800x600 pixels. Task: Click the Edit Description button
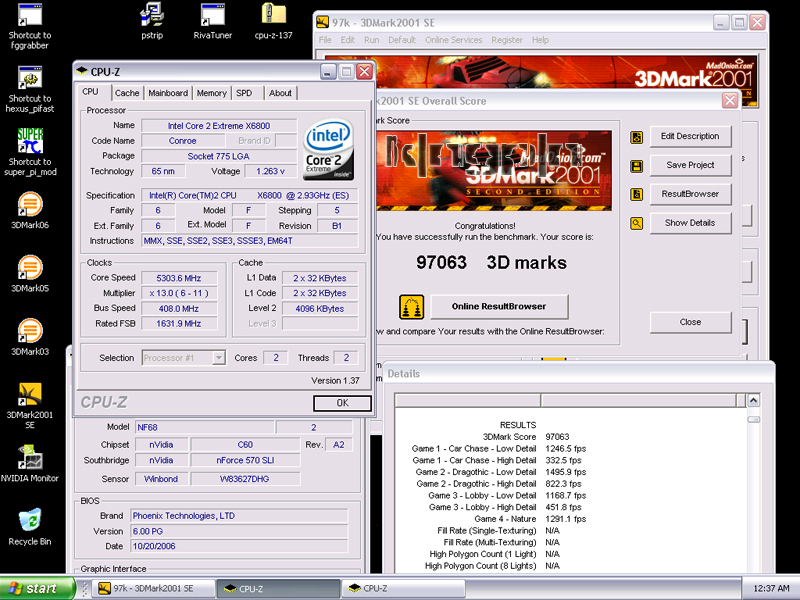[x=690, y=136]
